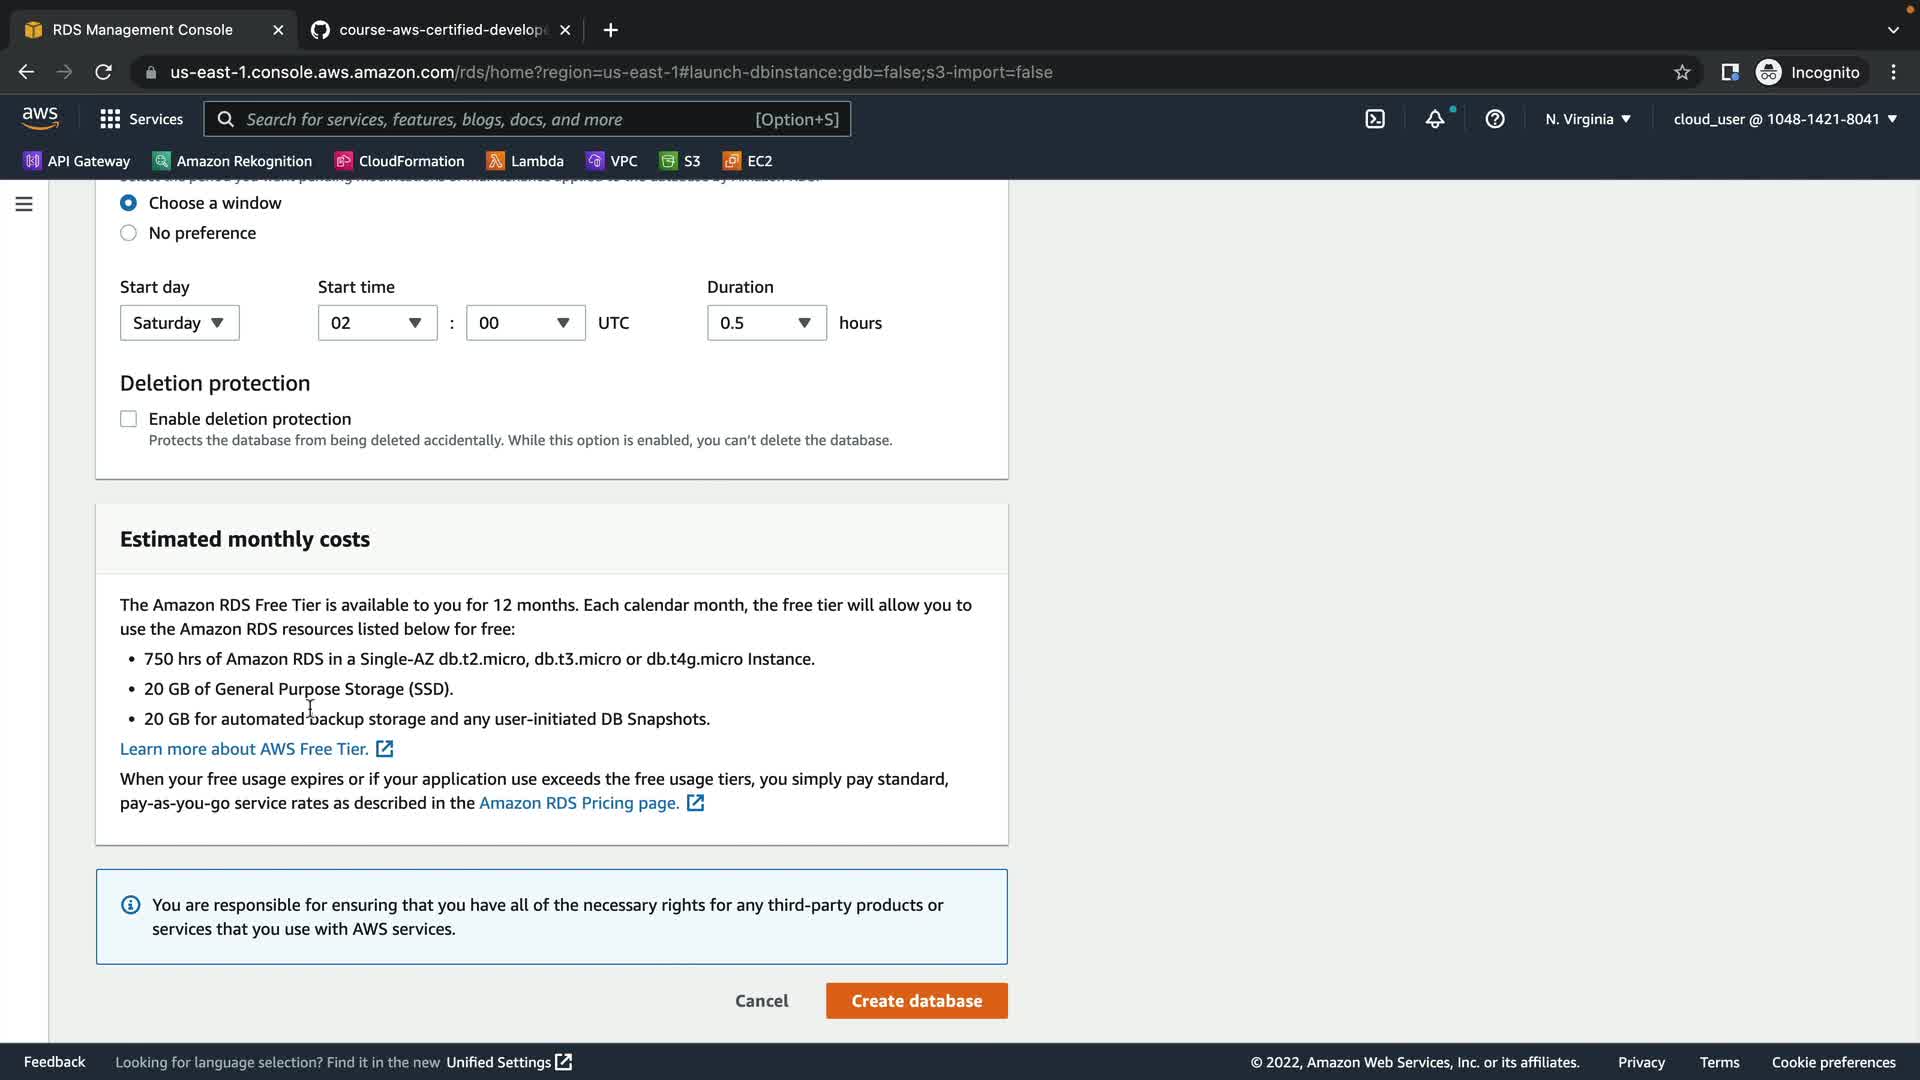Image resolution: width=1920 pixels, height=1080 pixels.
Task: Expand the Start day Saturday dropdown
Action: [x=179, y=323]
